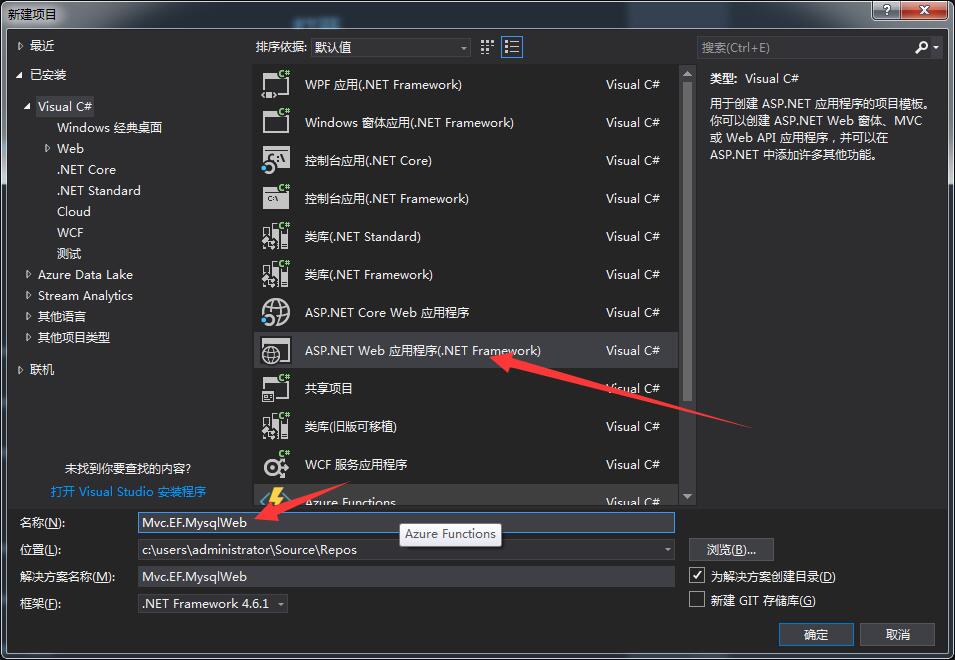Click the .NET Framework console app icon
Screen dimensions: 955x660
click(x=276, y=198)
